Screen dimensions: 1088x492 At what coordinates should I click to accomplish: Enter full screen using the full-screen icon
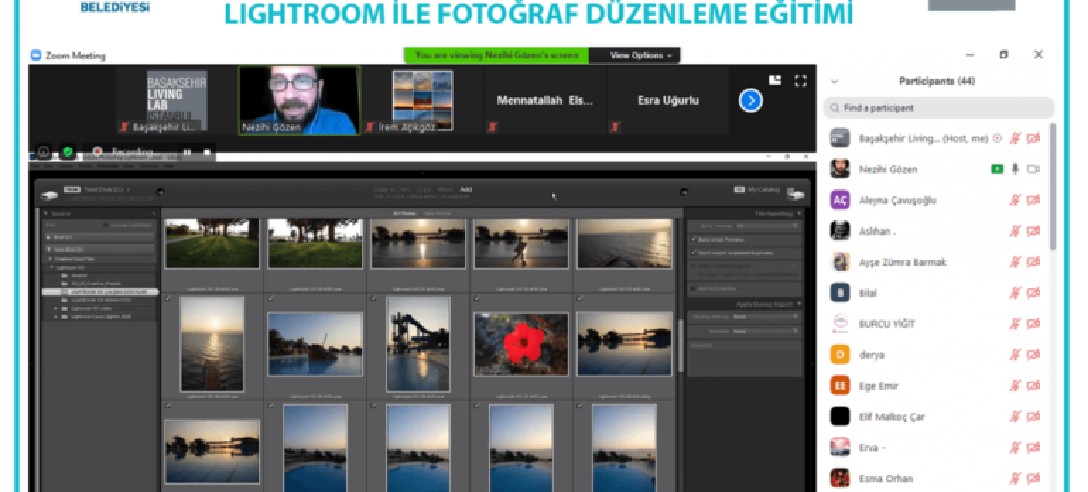(x=800, y=81)
